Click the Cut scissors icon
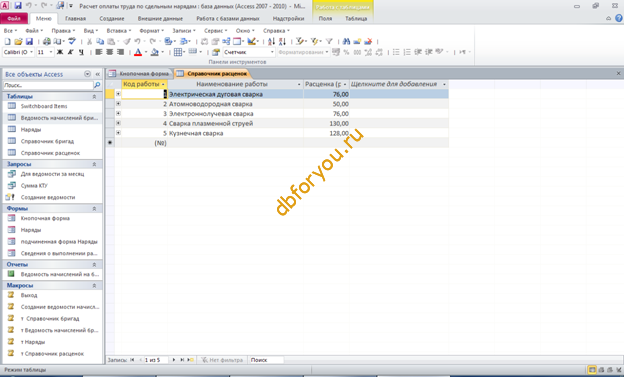This screenshot has height=377, width=624. (x=89, y=41)
